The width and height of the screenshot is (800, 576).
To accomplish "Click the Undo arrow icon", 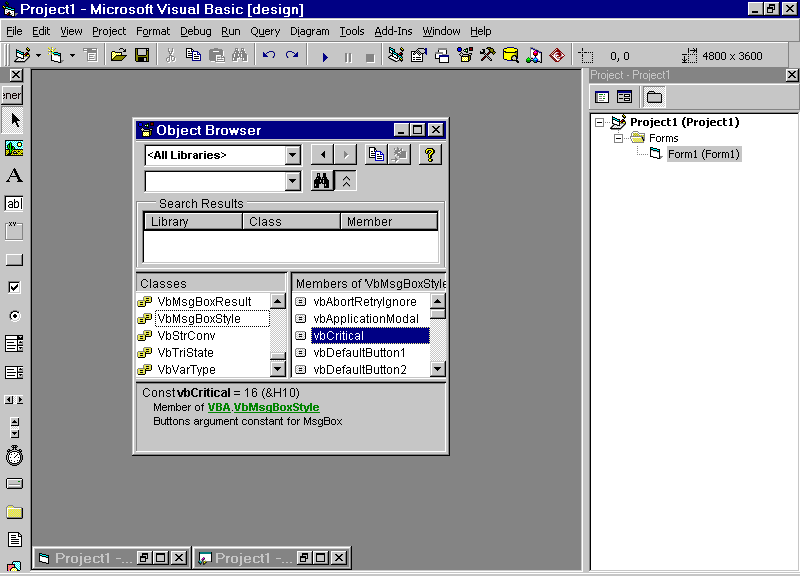I will [269, 55].
